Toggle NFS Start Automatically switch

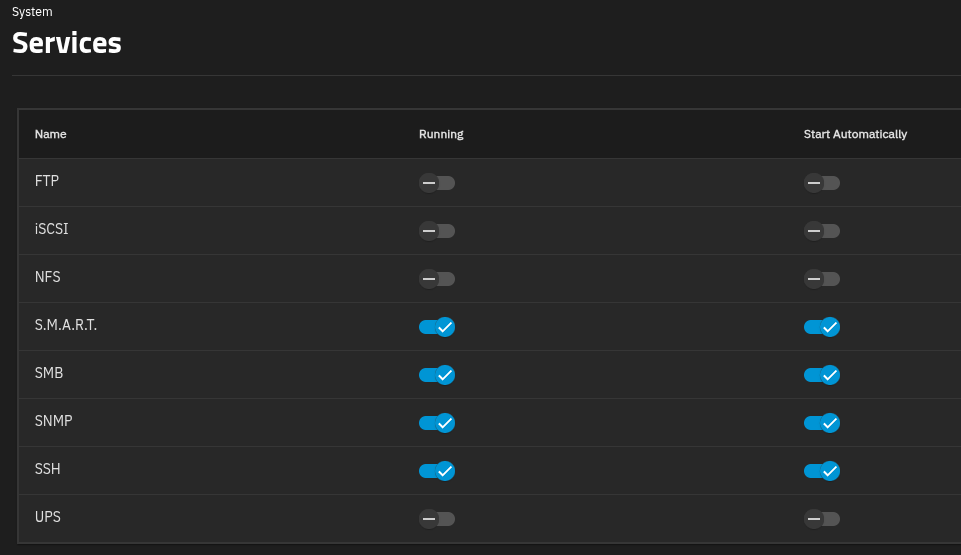(x=822, y=279)
